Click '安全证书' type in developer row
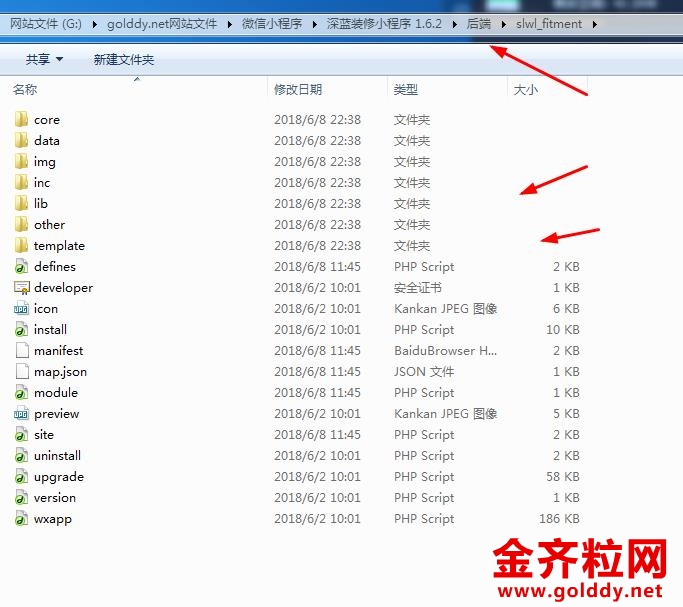 click(418, 287)
